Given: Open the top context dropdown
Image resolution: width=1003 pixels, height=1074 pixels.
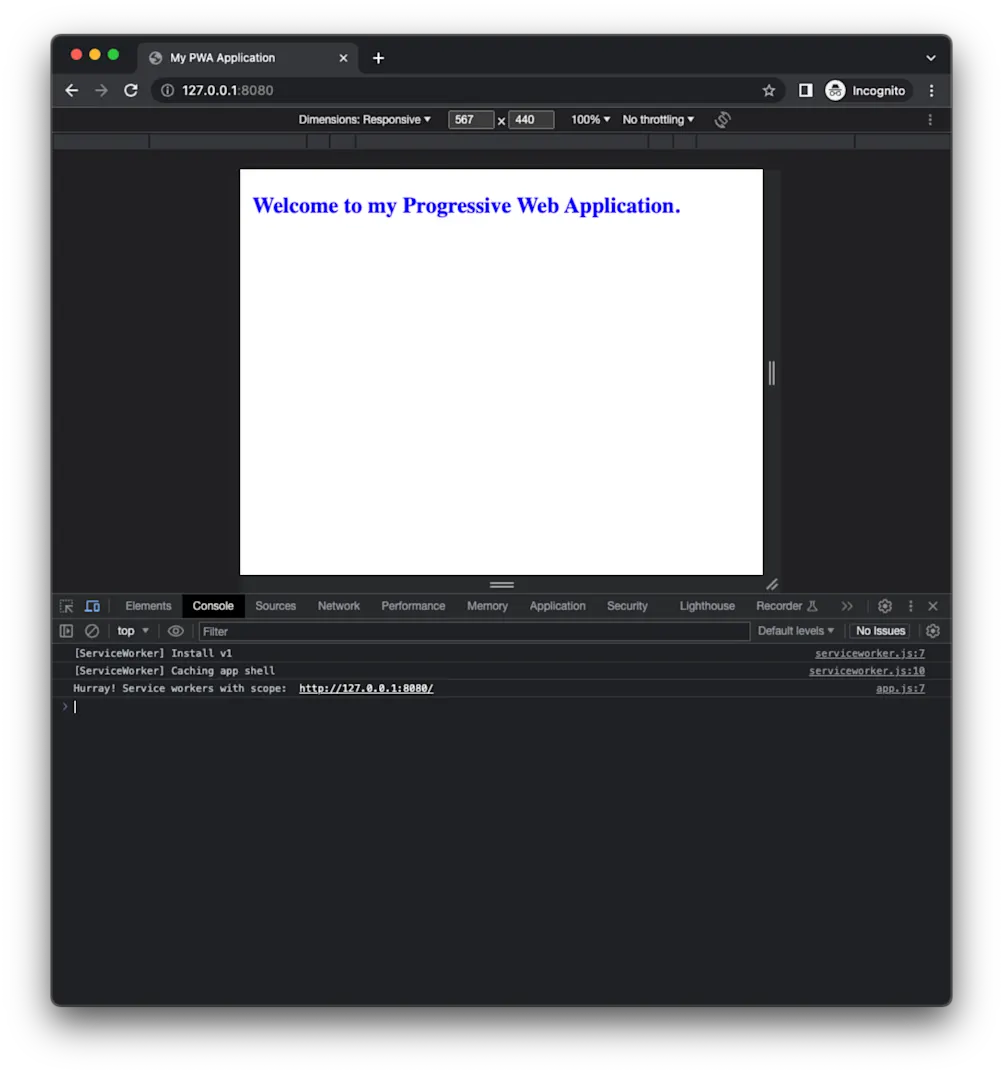Looking at the screenshot, I should point(133,631).
